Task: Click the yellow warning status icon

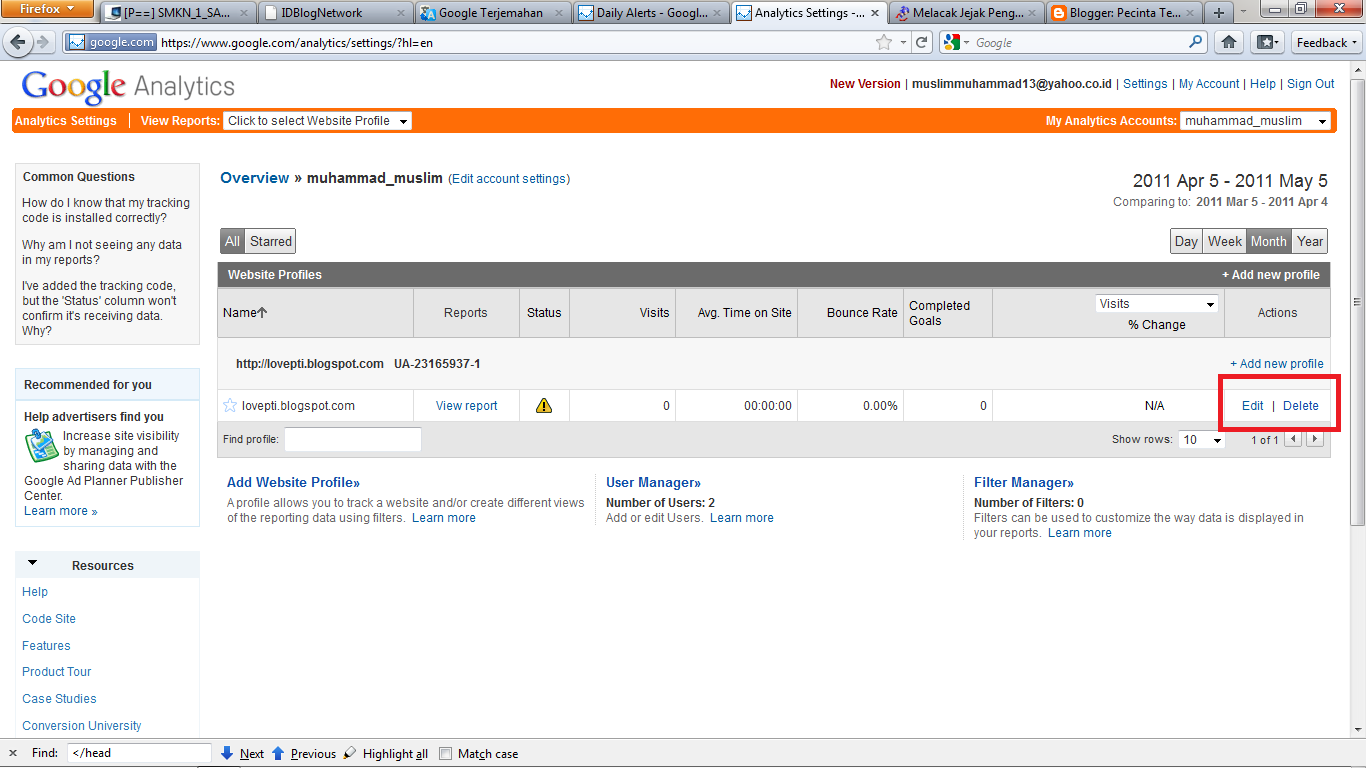Action: click(544, 405)
